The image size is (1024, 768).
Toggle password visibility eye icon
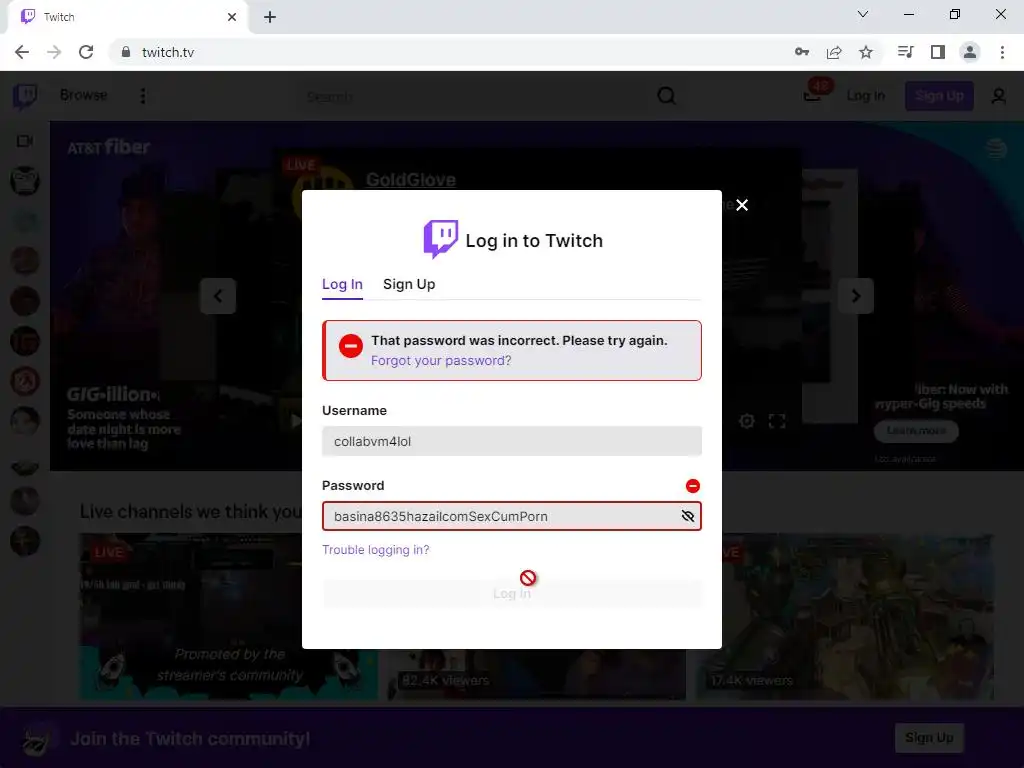click(687, 516)
